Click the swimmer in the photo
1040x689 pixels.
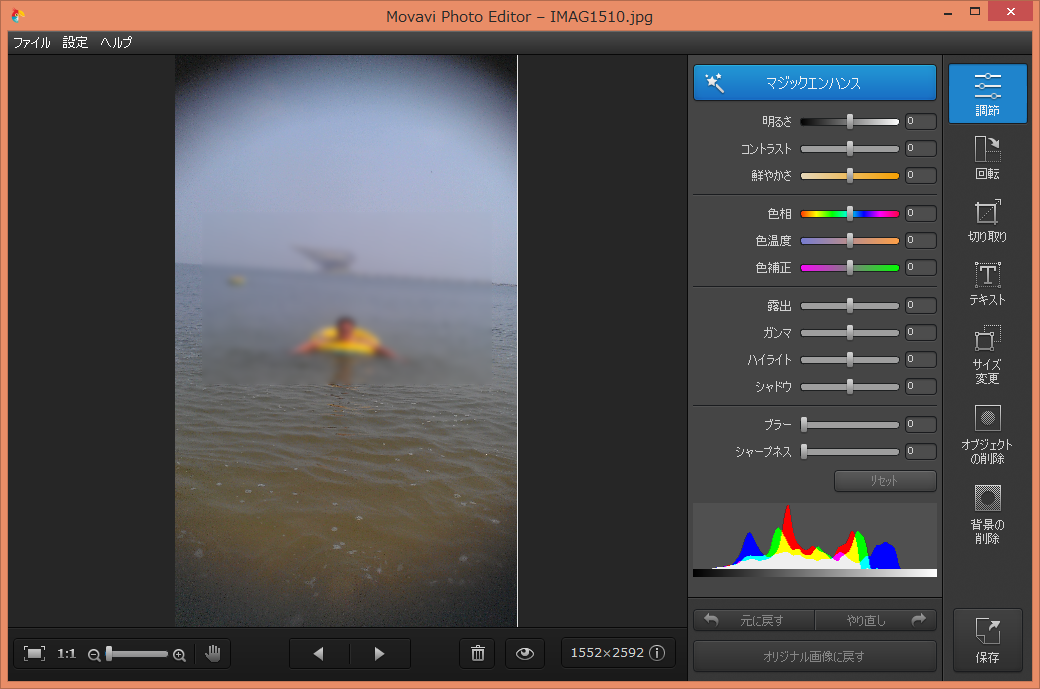344,338
